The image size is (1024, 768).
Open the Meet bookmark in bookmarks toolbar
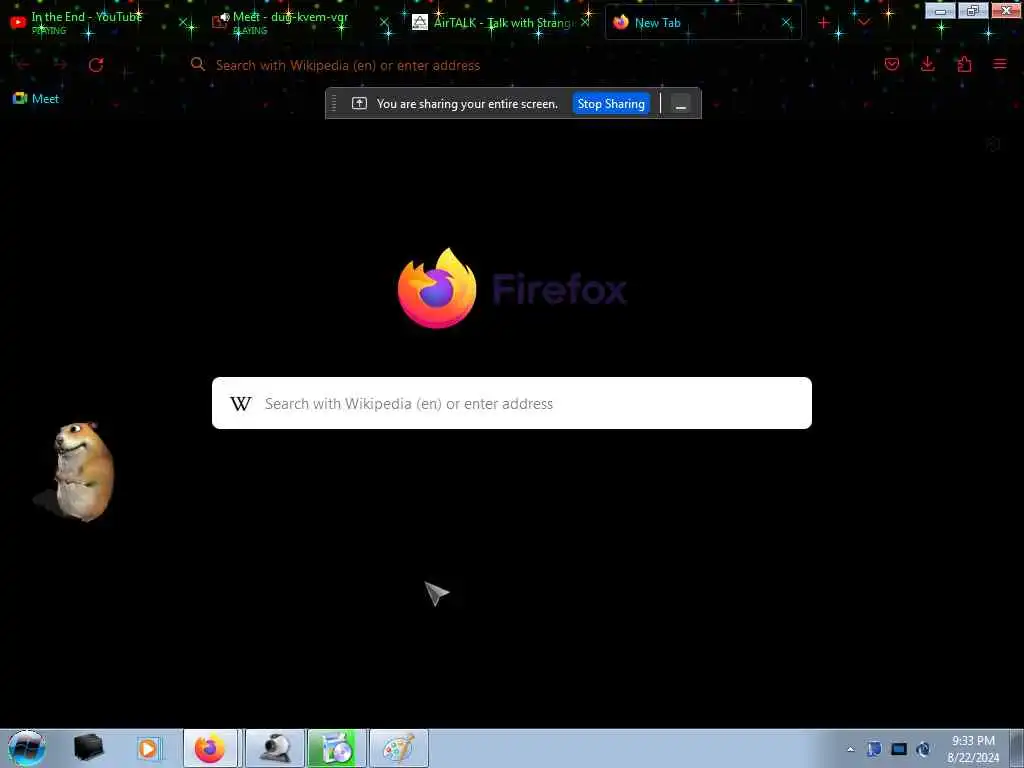(36, 99)
